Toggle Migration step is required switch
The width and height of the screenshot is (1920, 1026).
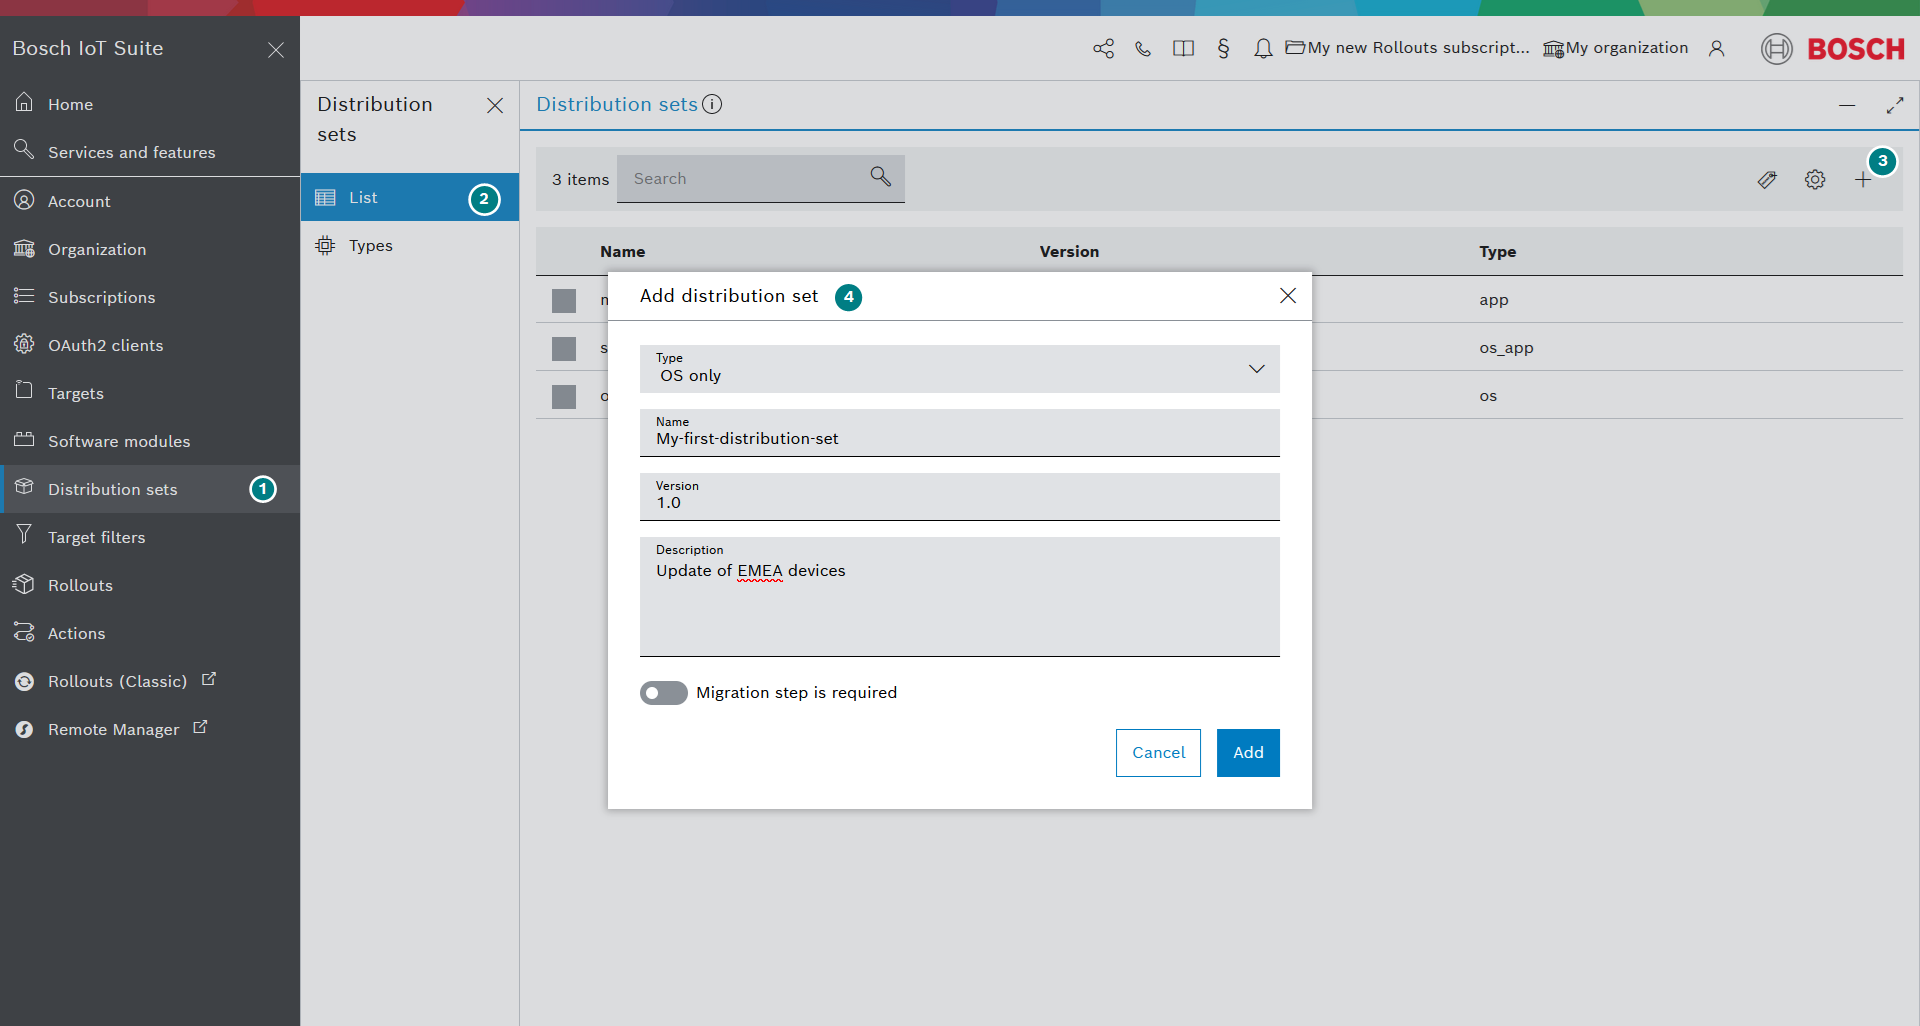664,693
